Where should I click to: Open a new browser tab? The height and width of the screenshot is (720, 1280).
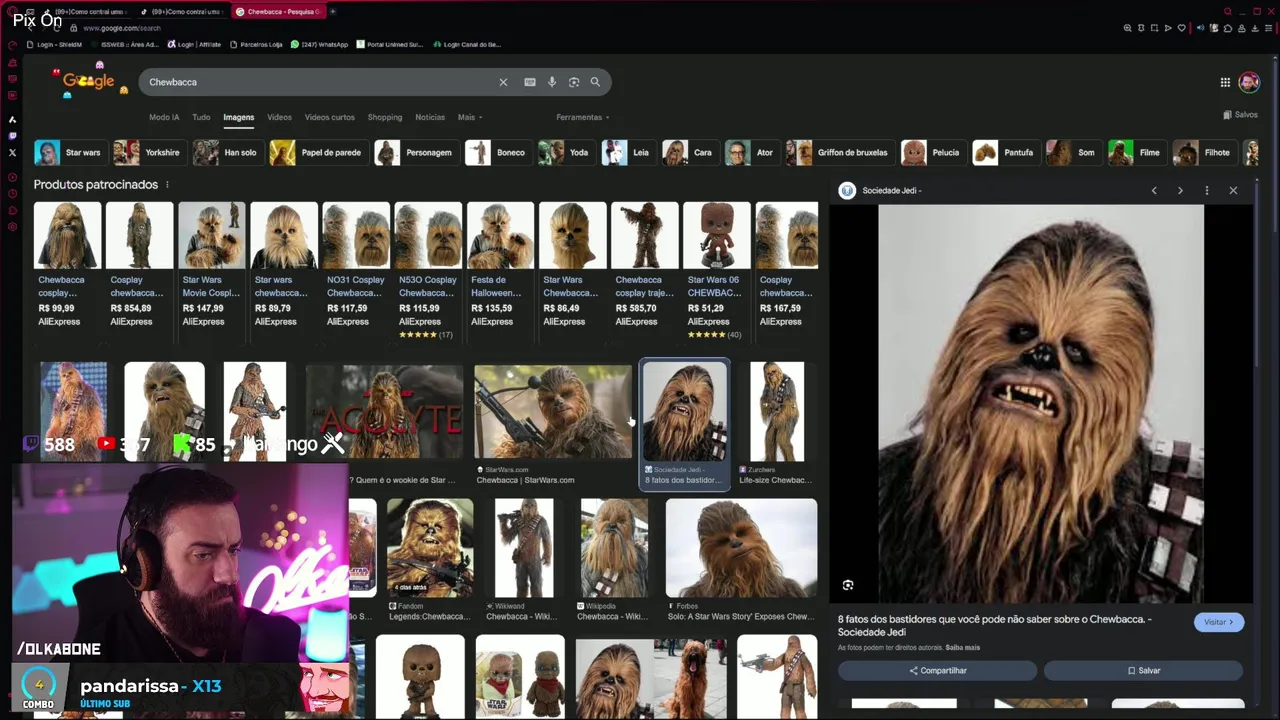coord(333,11)
